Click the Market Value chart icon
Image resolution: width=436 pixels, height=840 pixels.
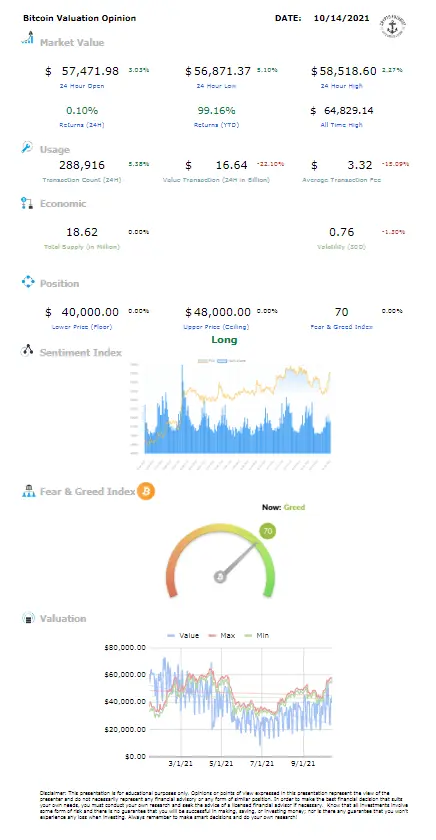coord(27,38)
